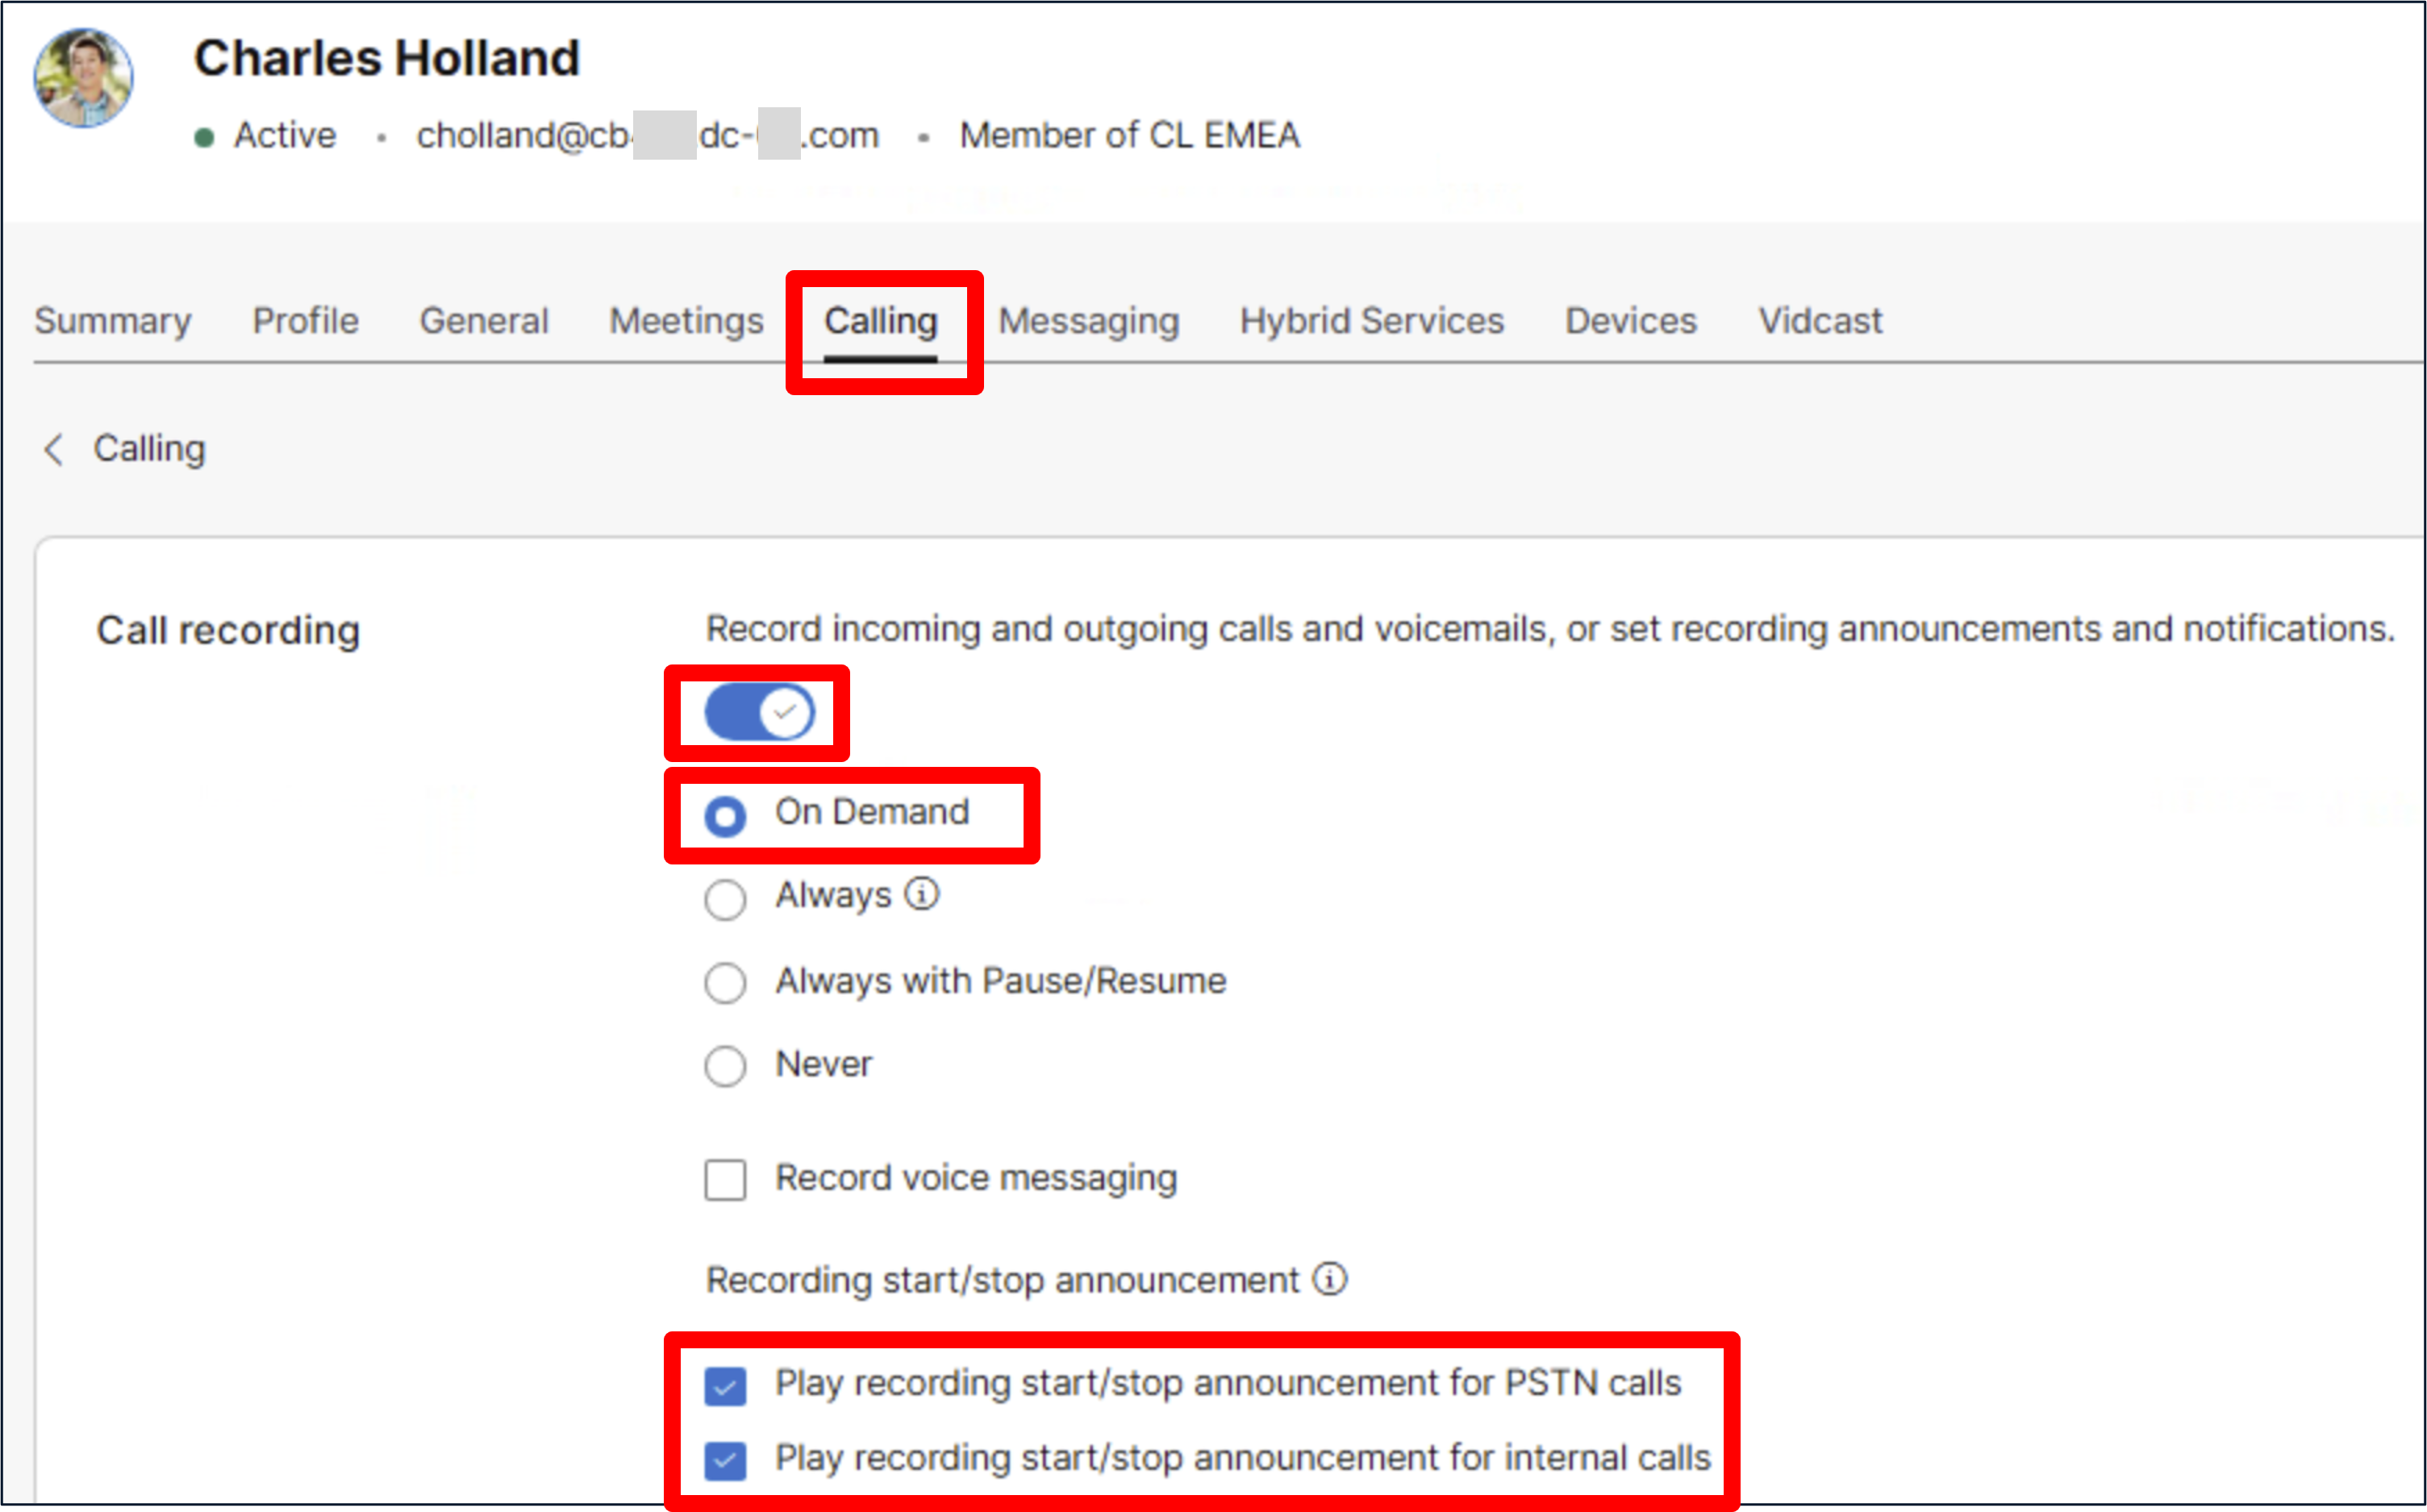The width and height of the screenshot is (2427, 1512).
Task: Open the Meetings tab
Action: tap(686, 321)
